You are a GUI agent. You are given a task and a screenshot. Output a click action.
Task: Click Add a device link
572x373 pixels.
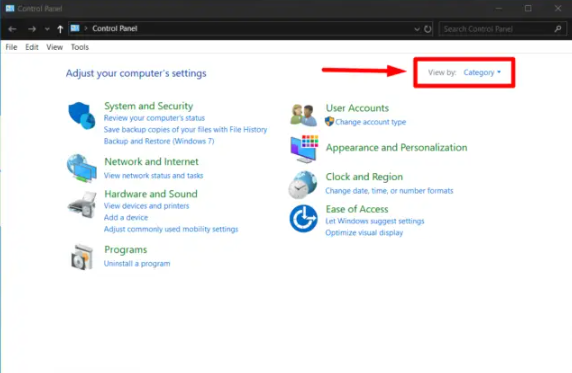click(126, 218)
